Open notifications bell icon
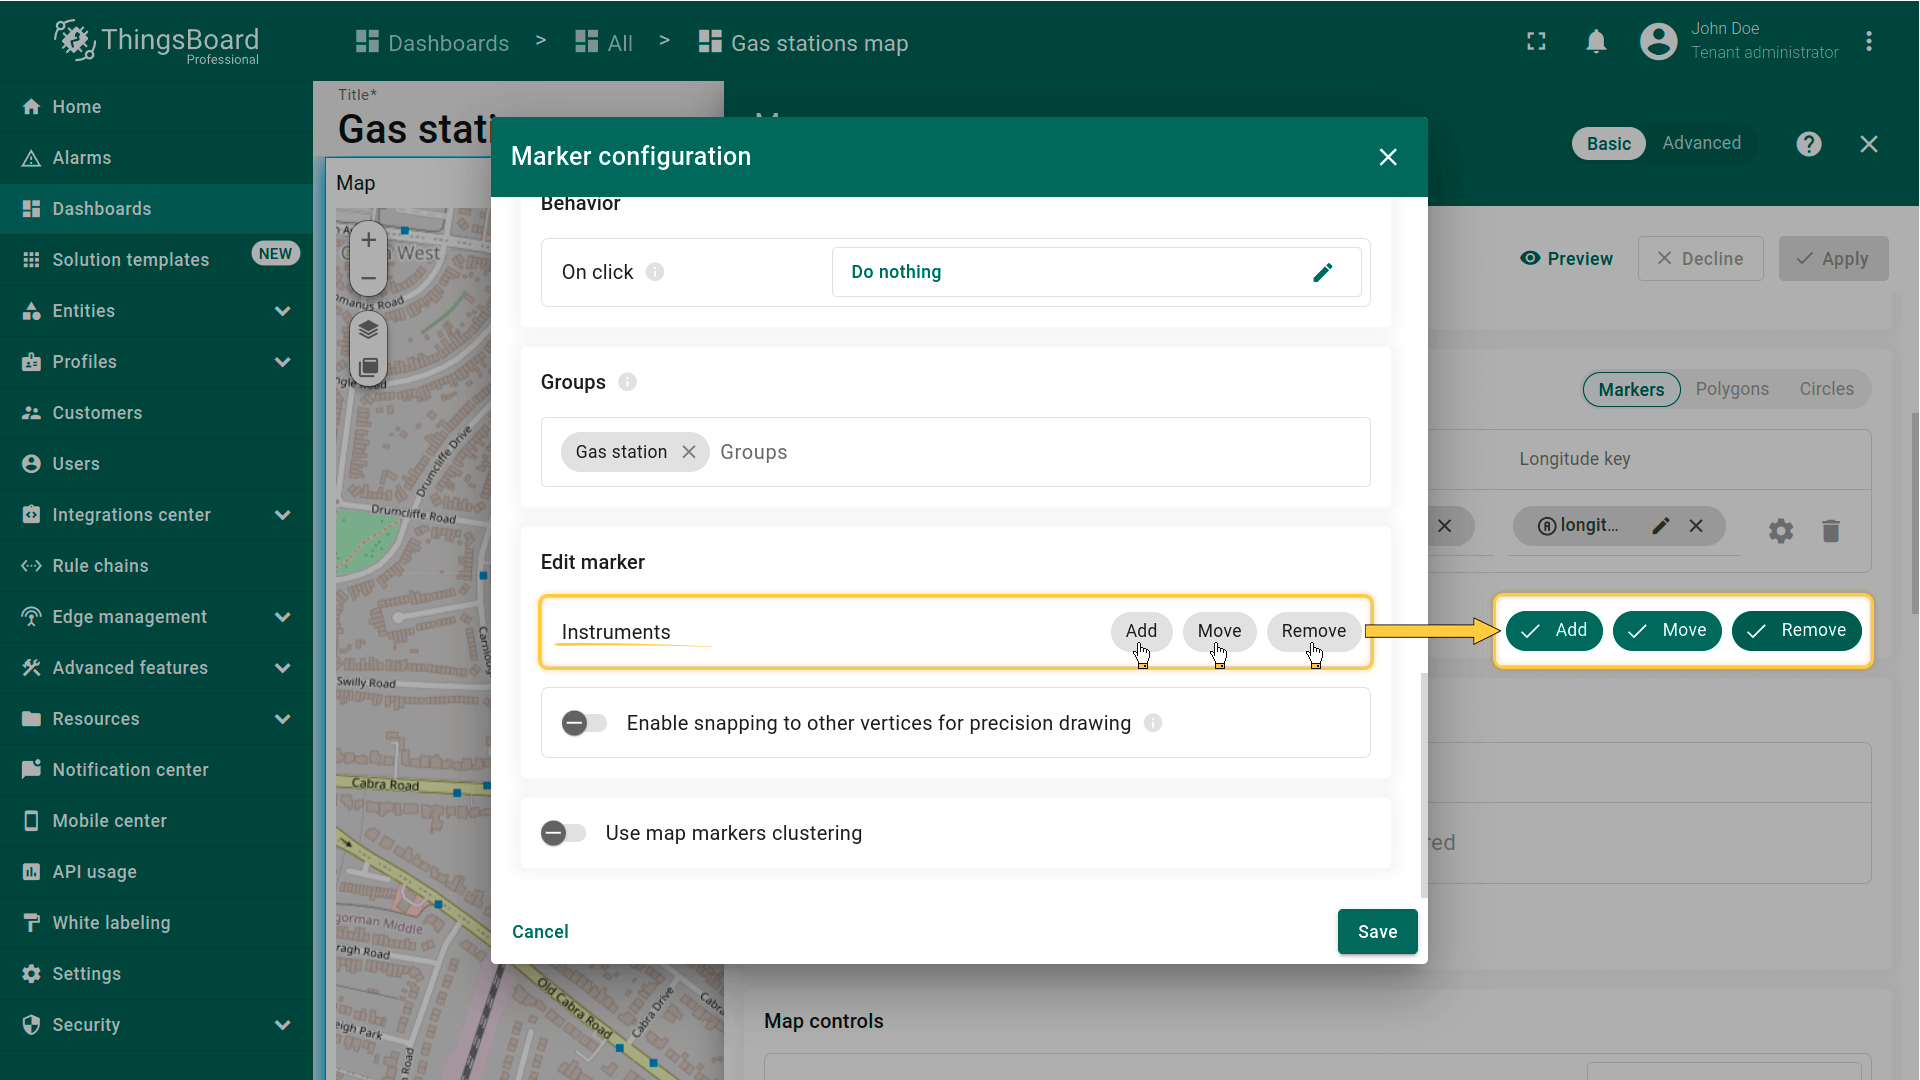This screenshot has width=1920, height=1080. pyautogui.click(x=1596, y=42)
